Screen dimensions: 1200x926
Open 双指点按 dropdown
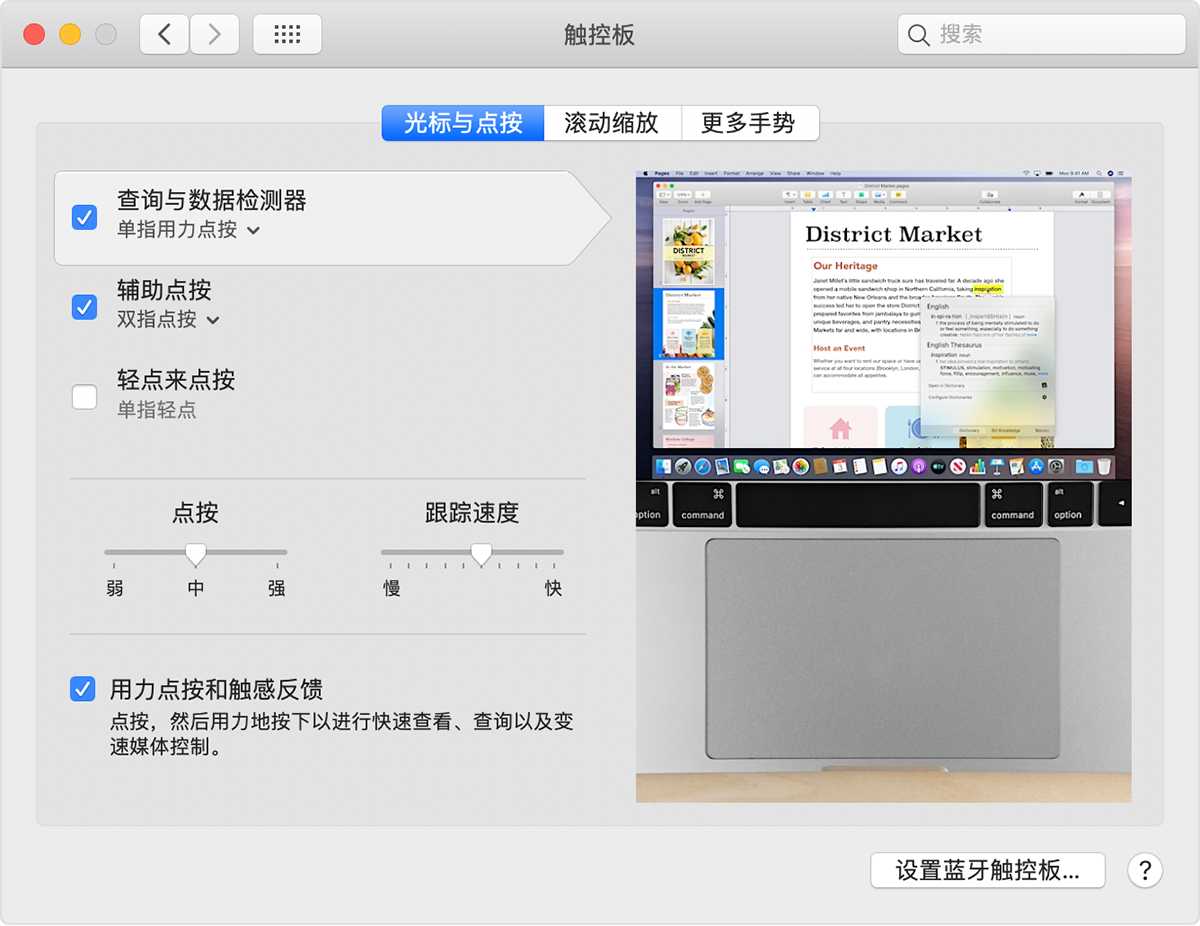(x=168, y=320)
